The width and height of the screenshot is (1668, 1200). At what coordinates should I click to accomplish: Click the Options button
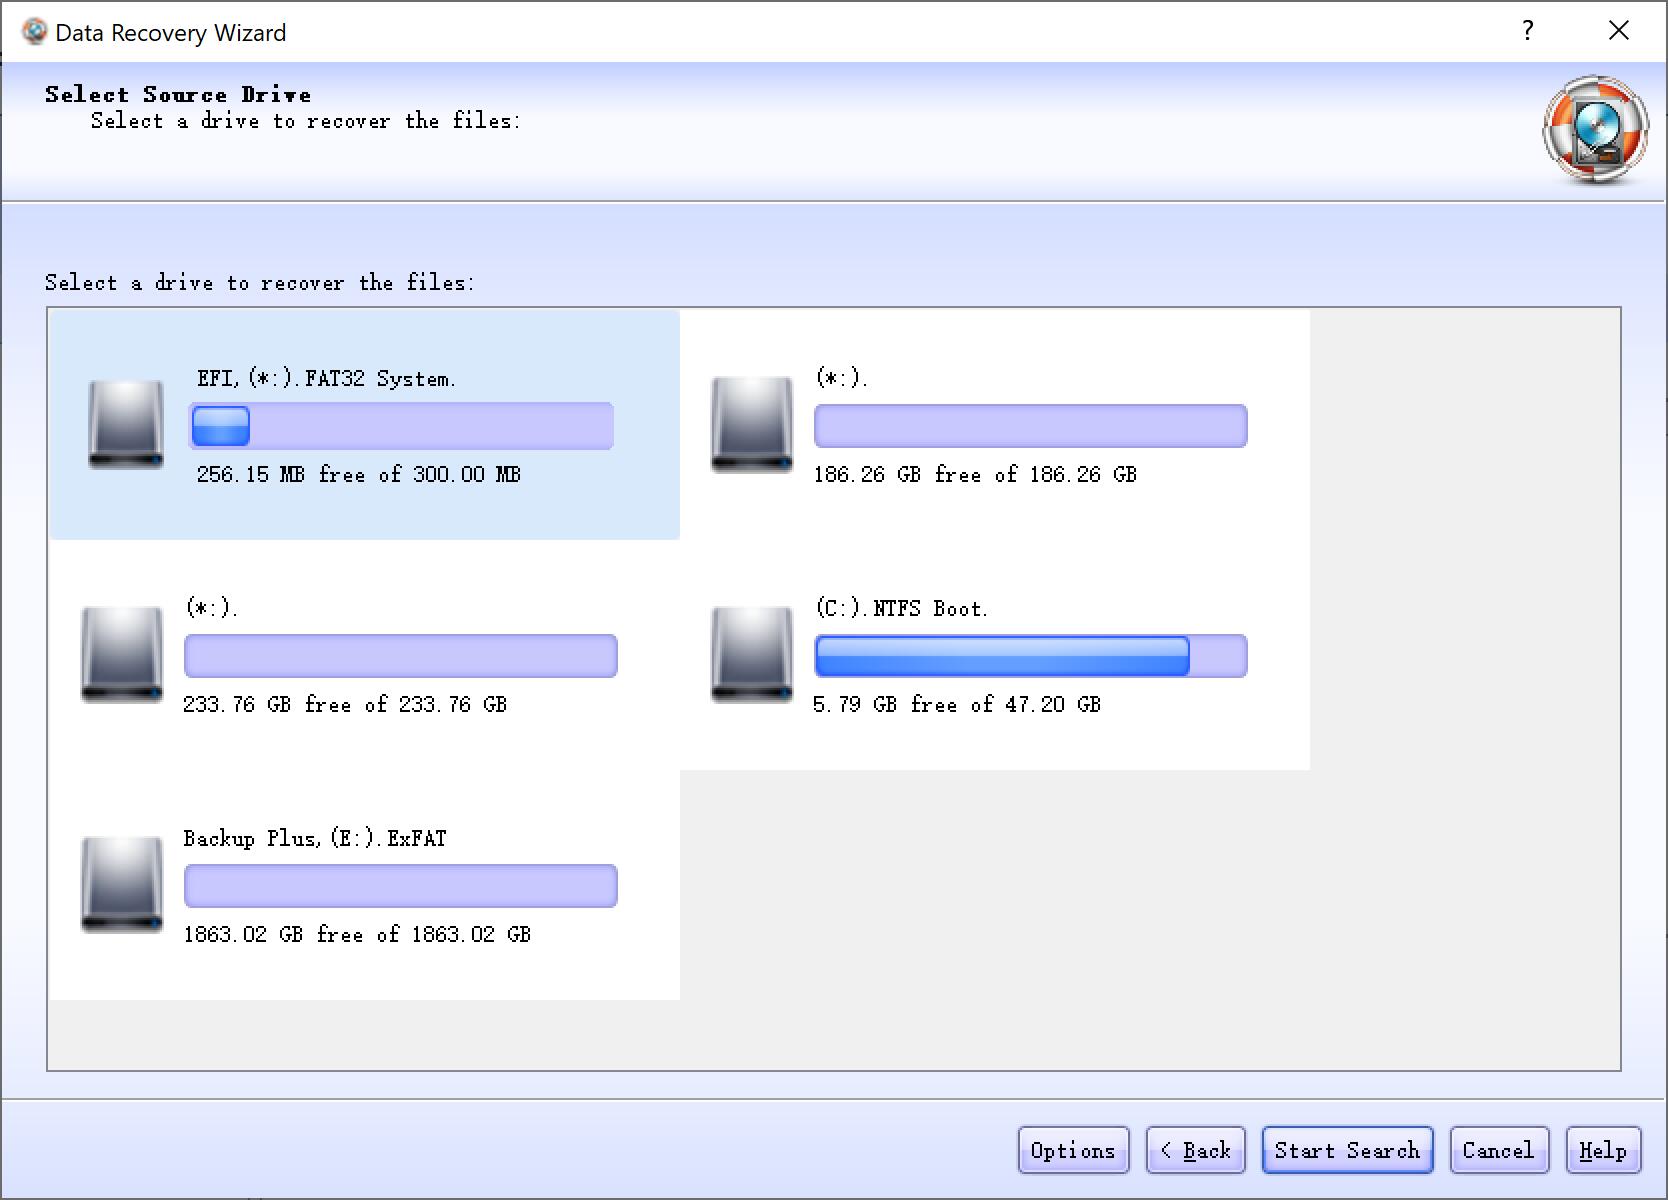[x=1073, y=1150]
